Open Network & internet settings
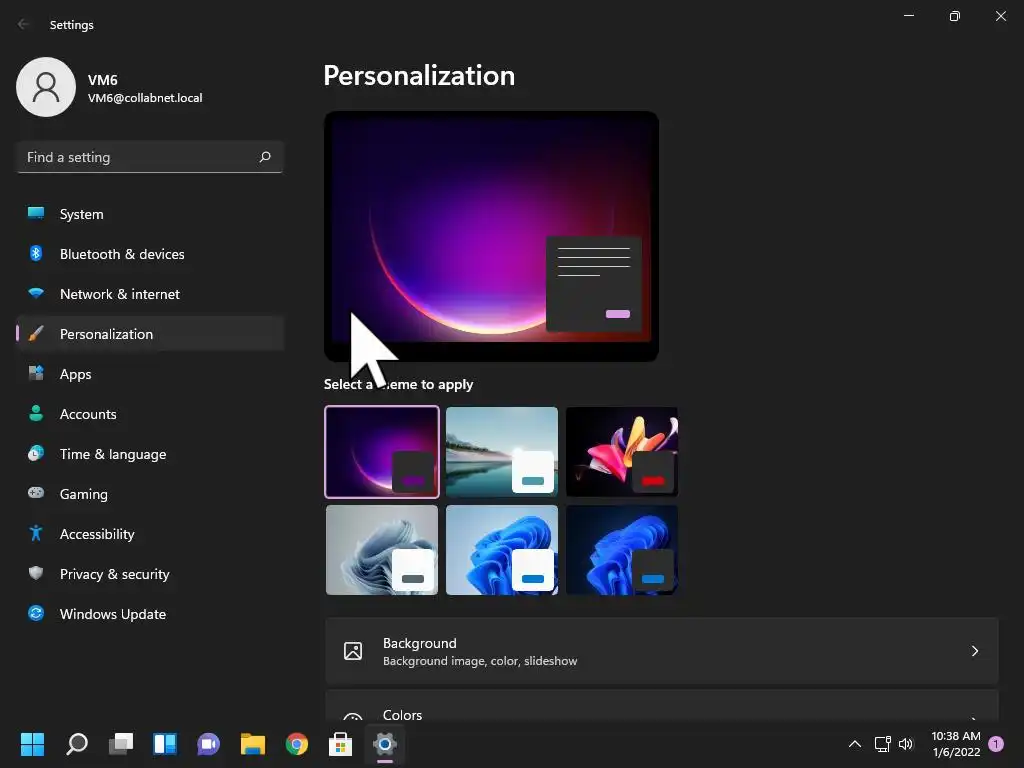The image size is (1024, 768). 150,294
